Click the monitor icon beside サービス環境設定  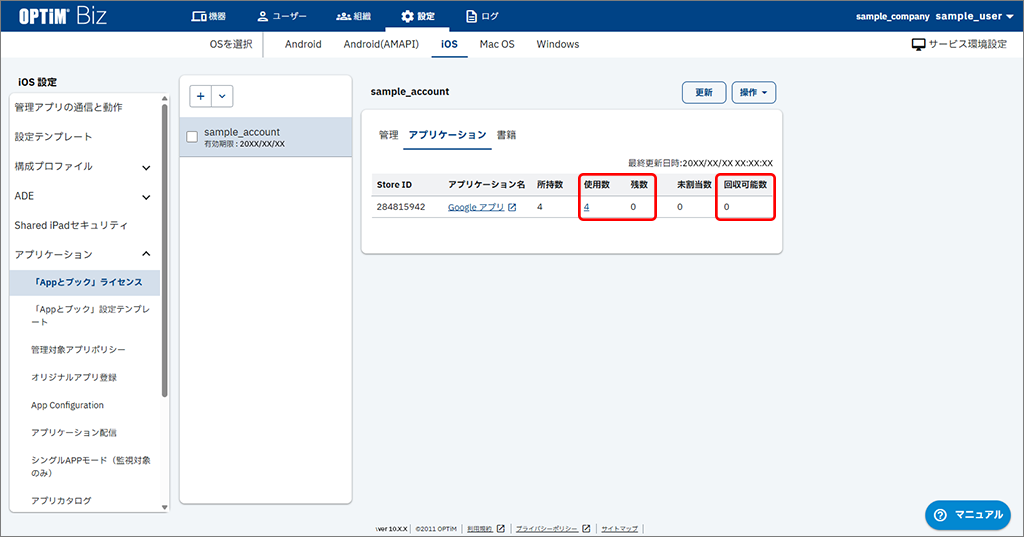coord(918,44)
